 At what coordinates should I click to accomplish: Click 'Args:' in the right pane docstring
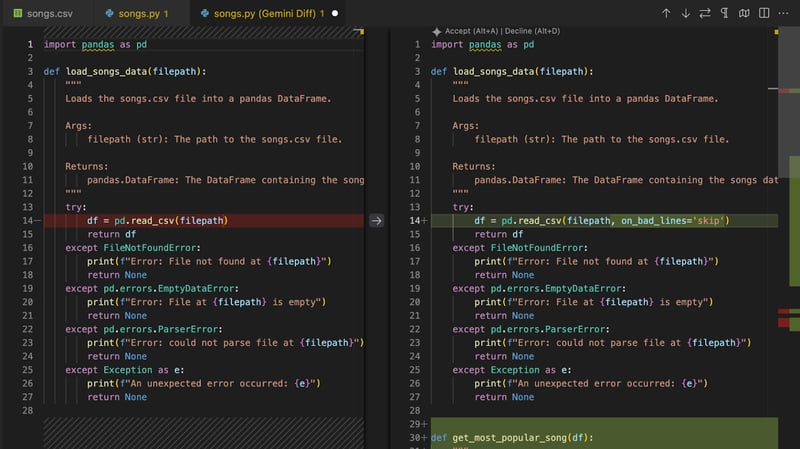(465, 126)
